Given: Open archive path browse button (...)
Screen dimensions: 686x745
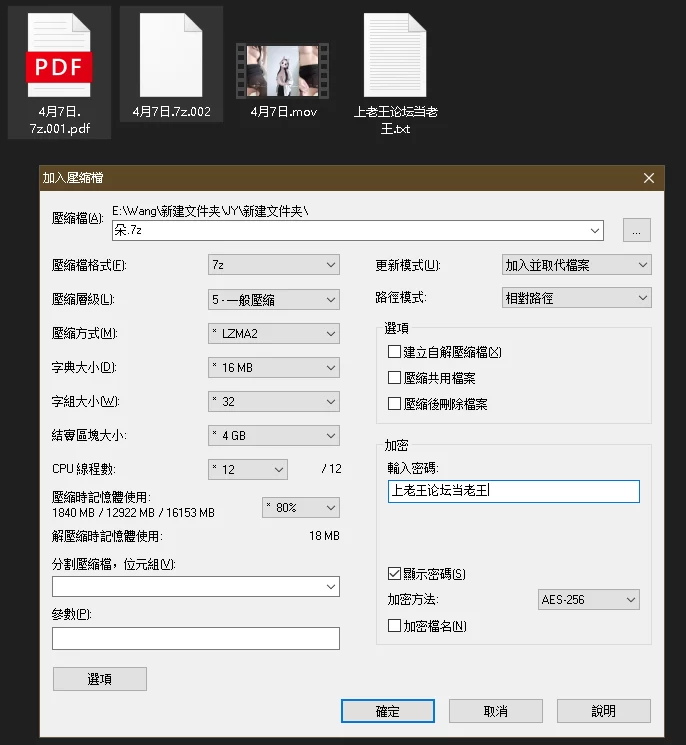Looking at the screenshot, I should coord(637,230).
